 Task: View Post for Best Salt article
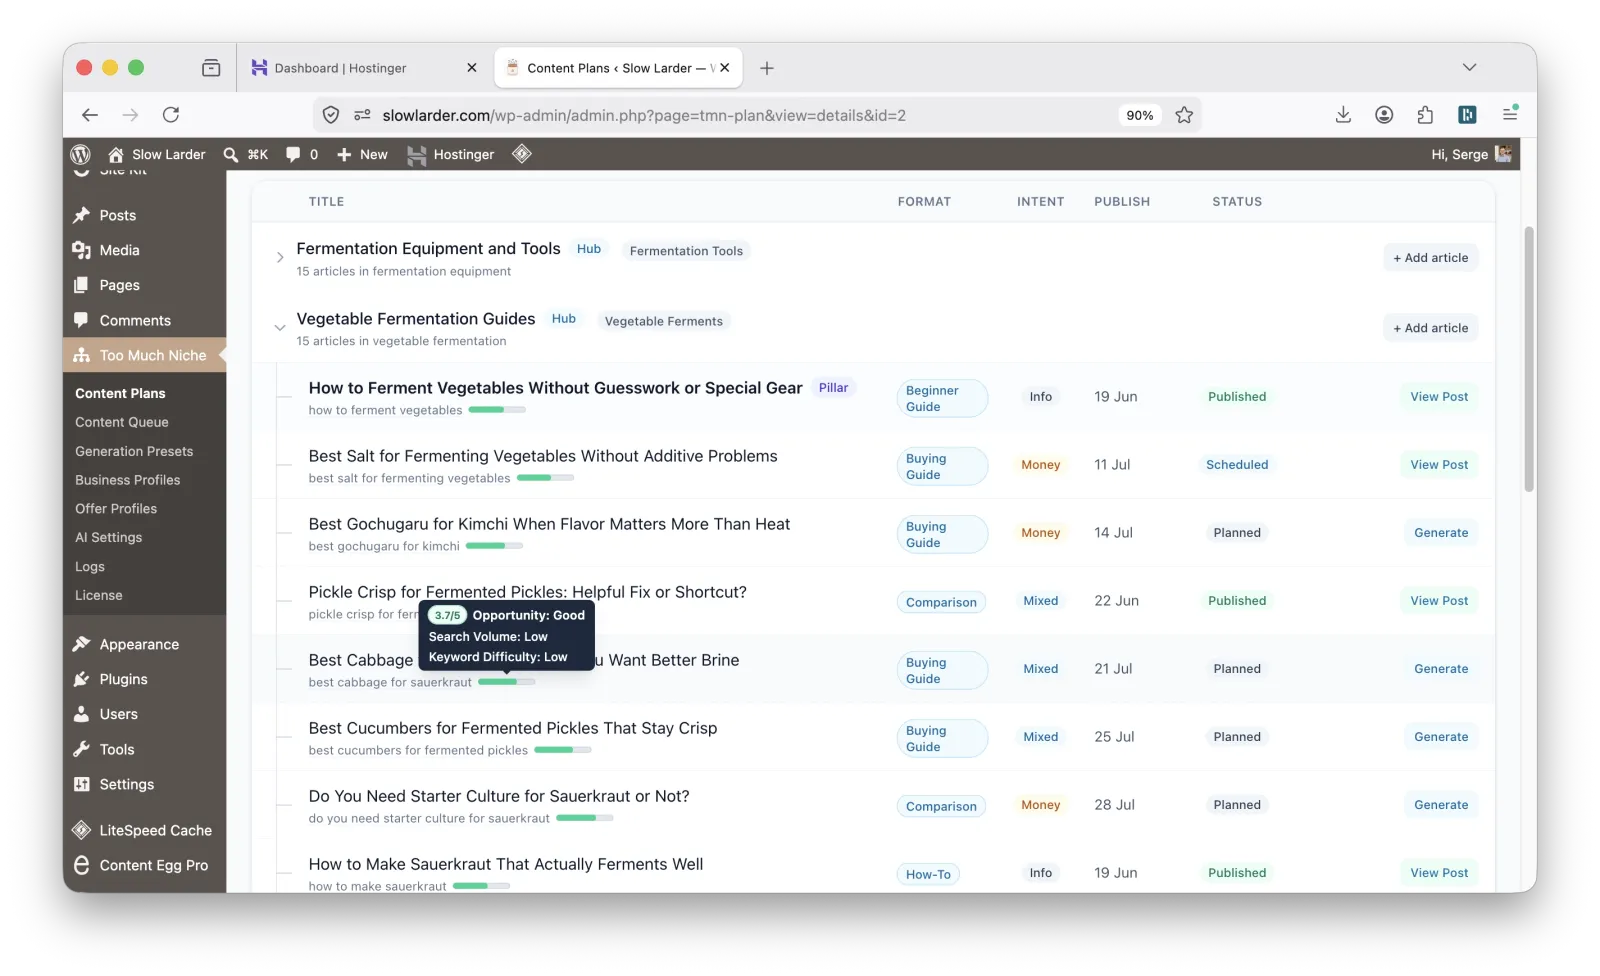(x=1439, y=464)
